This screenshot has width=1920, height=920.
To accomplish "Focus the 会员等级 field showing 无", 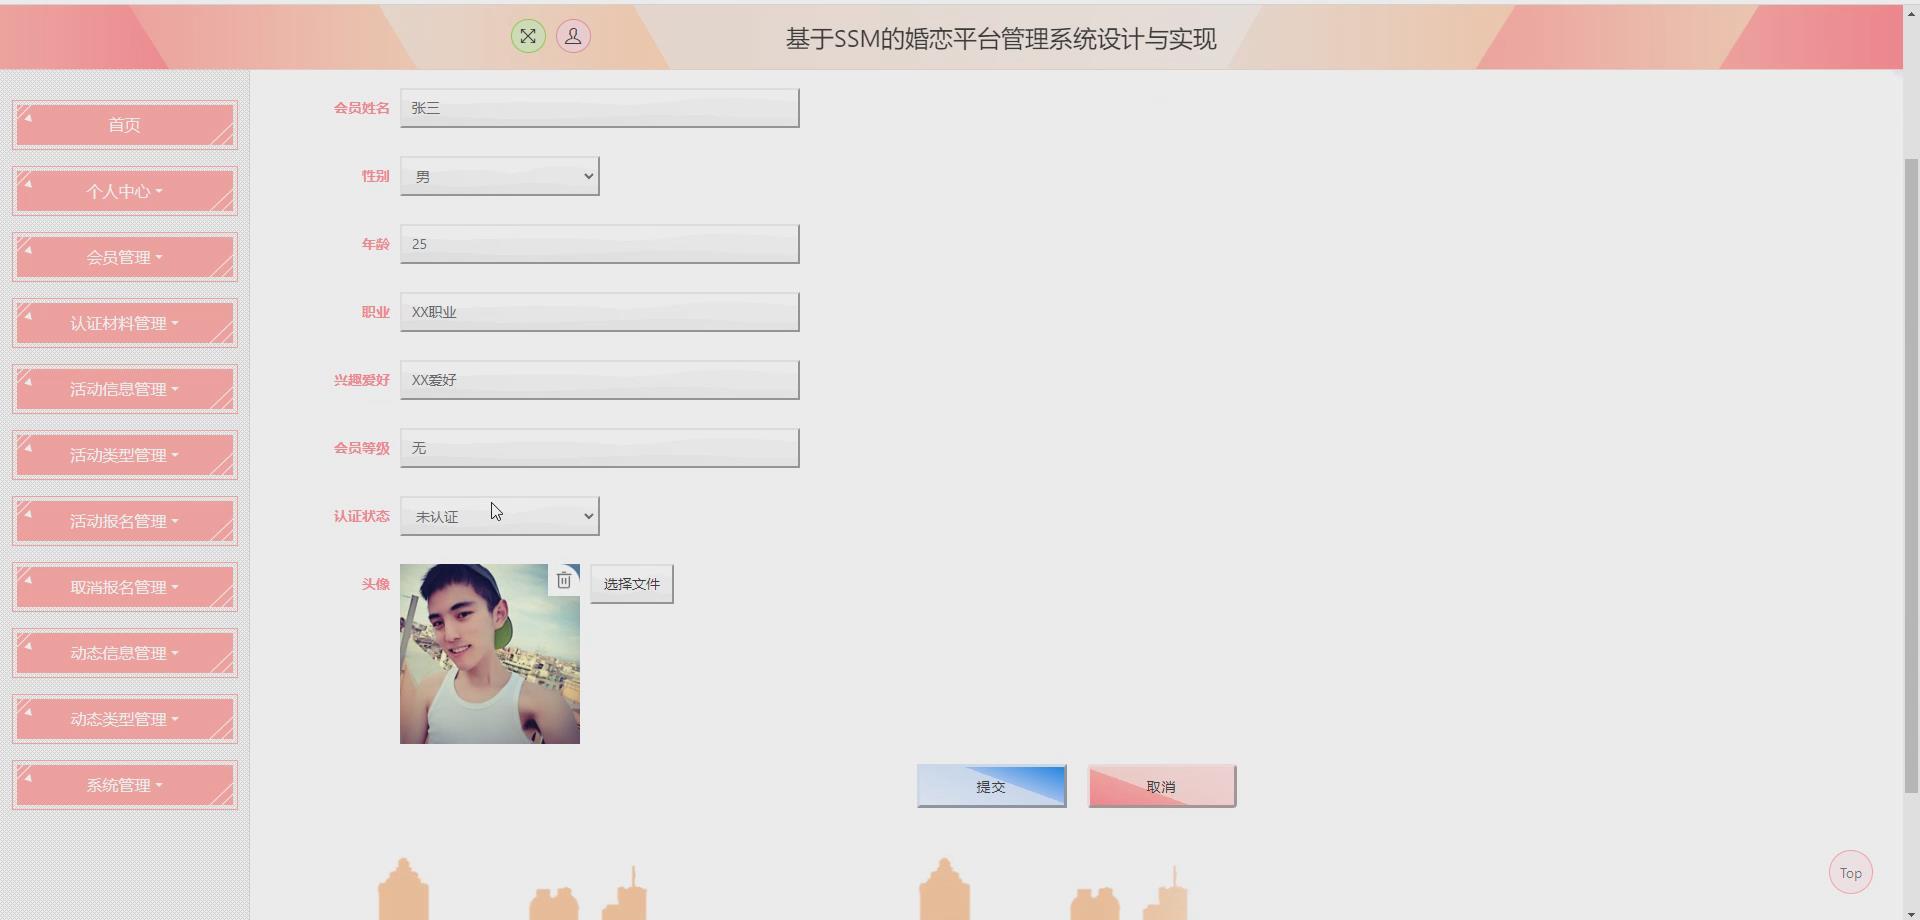I will tap(600, 448).
